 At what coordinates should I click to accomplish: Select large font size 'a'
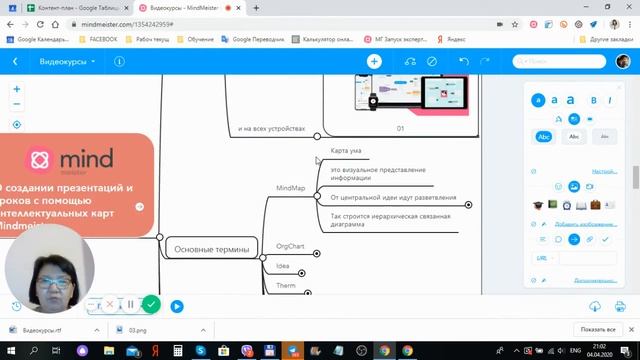coord(570,100)
